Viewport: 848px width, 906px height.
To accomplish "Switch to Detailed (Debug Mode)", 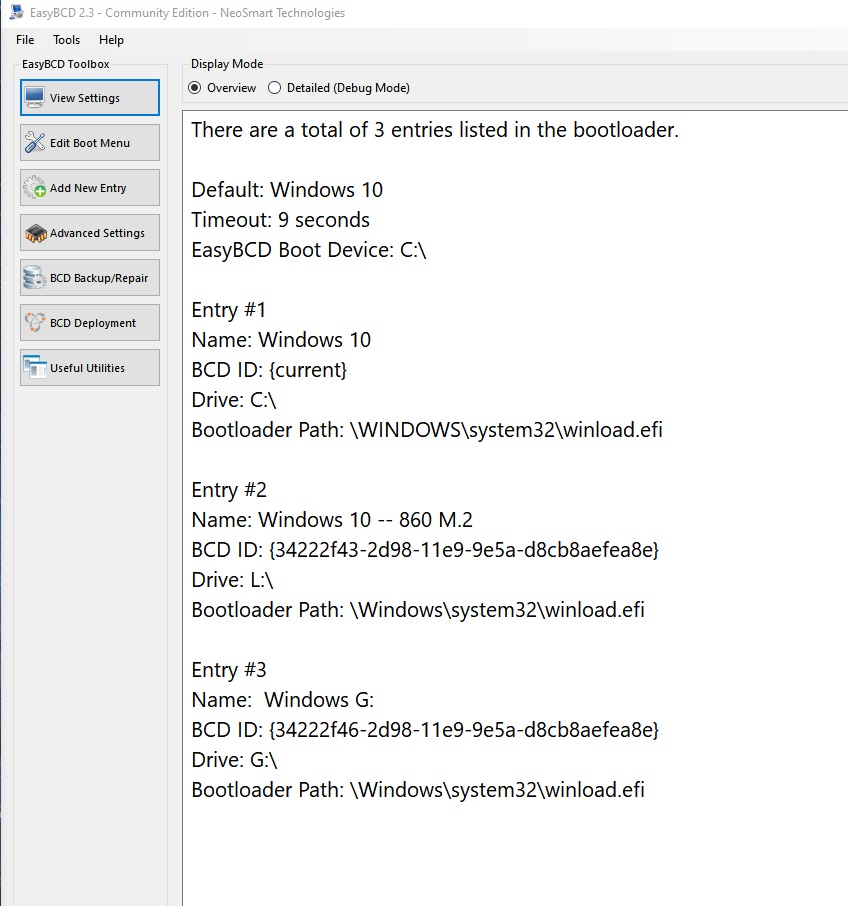I will pos(339,88).
